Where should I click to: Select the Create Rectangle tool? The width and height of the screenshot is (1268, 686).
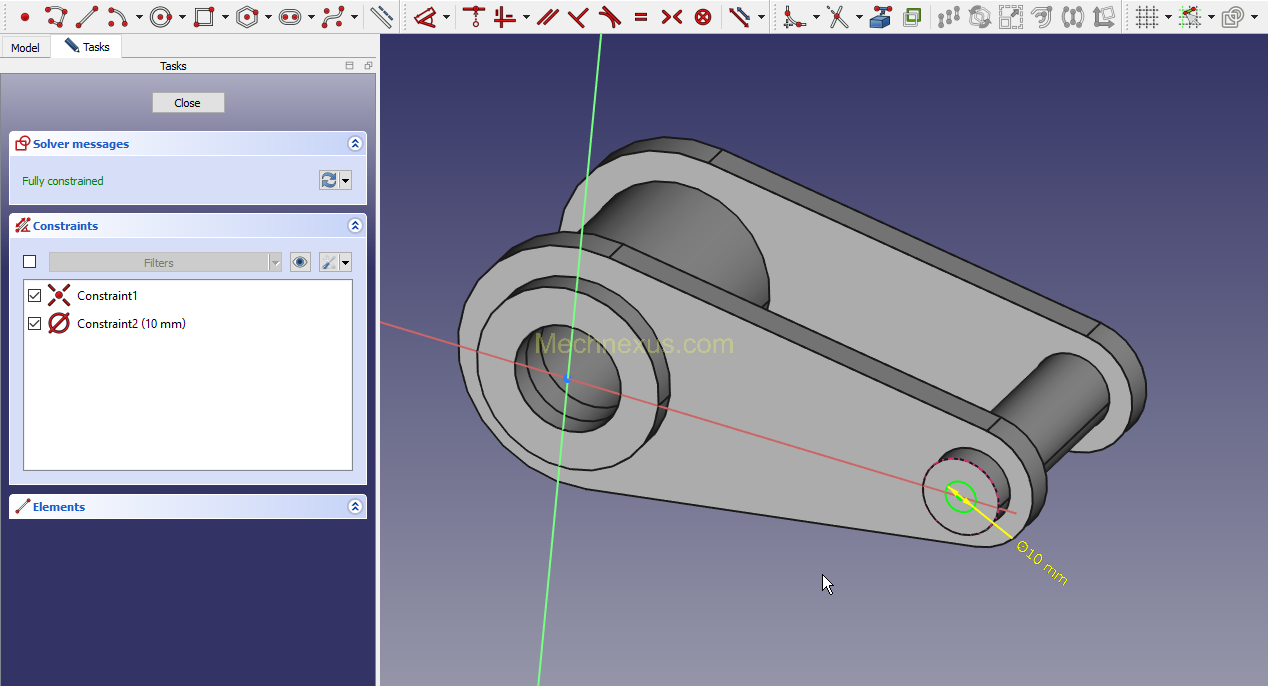(x=204, y=17)
